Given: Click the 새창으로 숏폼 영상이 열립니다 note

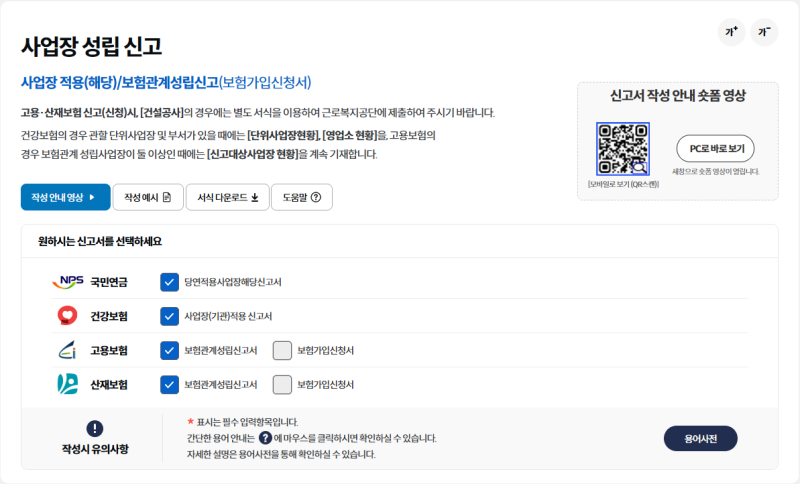Looking at the screenshot, I should (x=715, y=171).
